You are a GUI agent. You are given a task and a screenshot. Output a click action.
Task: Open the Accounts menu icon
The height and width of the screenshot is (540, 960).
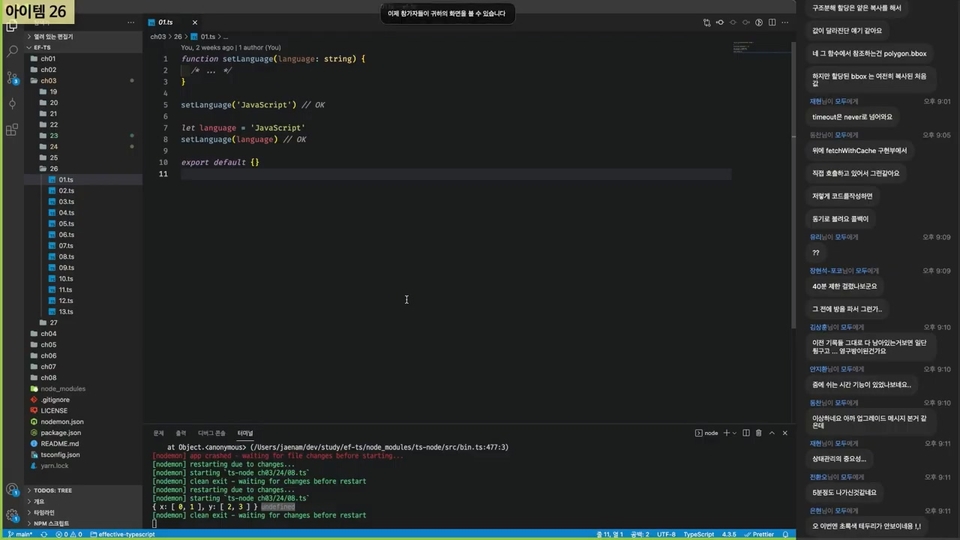tap(12, 489)
